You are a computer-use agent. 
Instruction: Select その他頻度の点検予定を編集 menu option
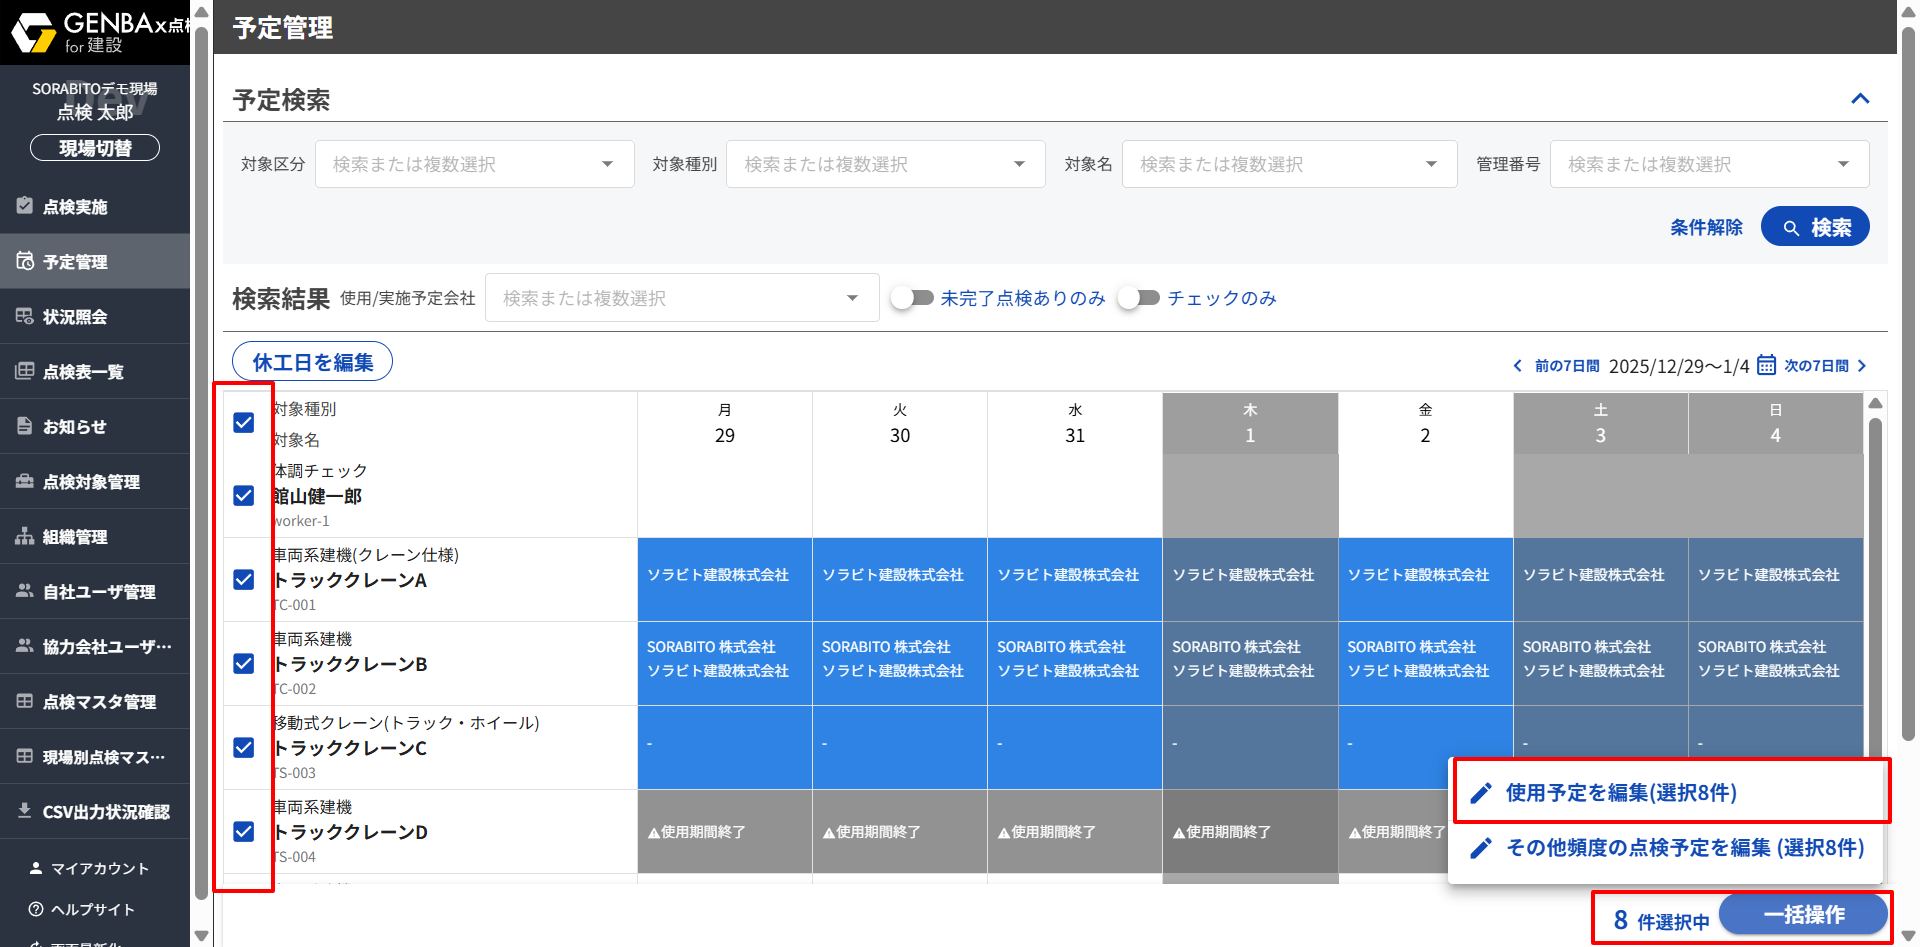(x=1684, y=848)
